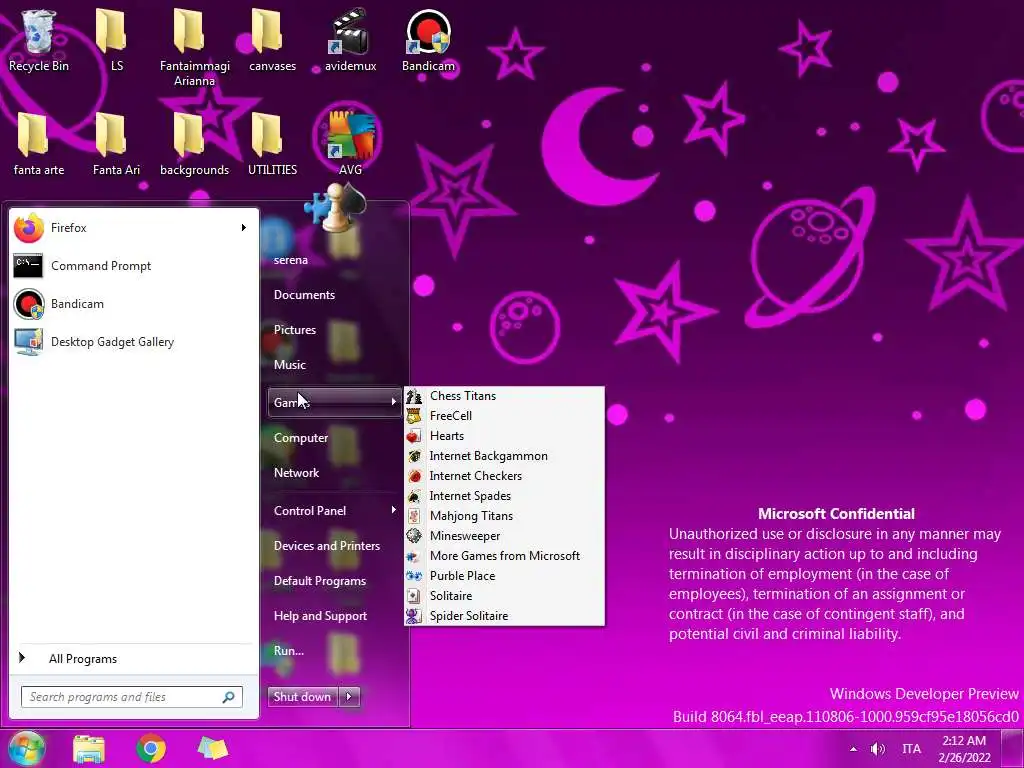The height and width of the screenshot is (768, 1024).
Task: Click the FreeCell icon
Action: point(414,416)
